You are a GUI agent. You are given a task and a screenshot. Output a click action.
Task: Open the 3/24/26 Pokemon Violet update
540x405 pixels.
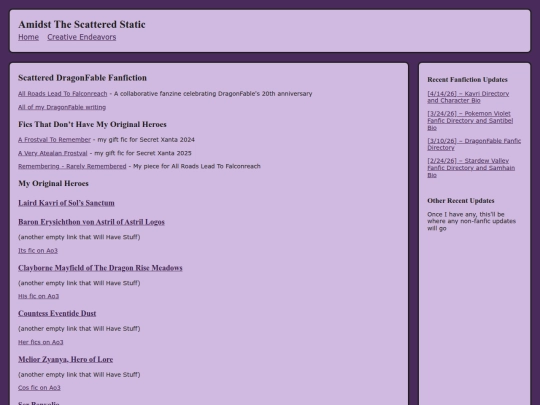click(470, 121)
